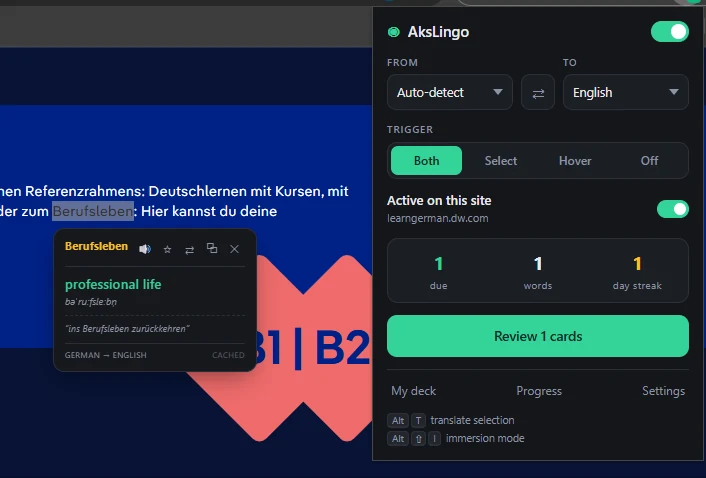Viewport: 706px width, 478px height.
Task: Click the swap icon in translation tooltip
Action: pyautogui.click(x=190, y=249)
